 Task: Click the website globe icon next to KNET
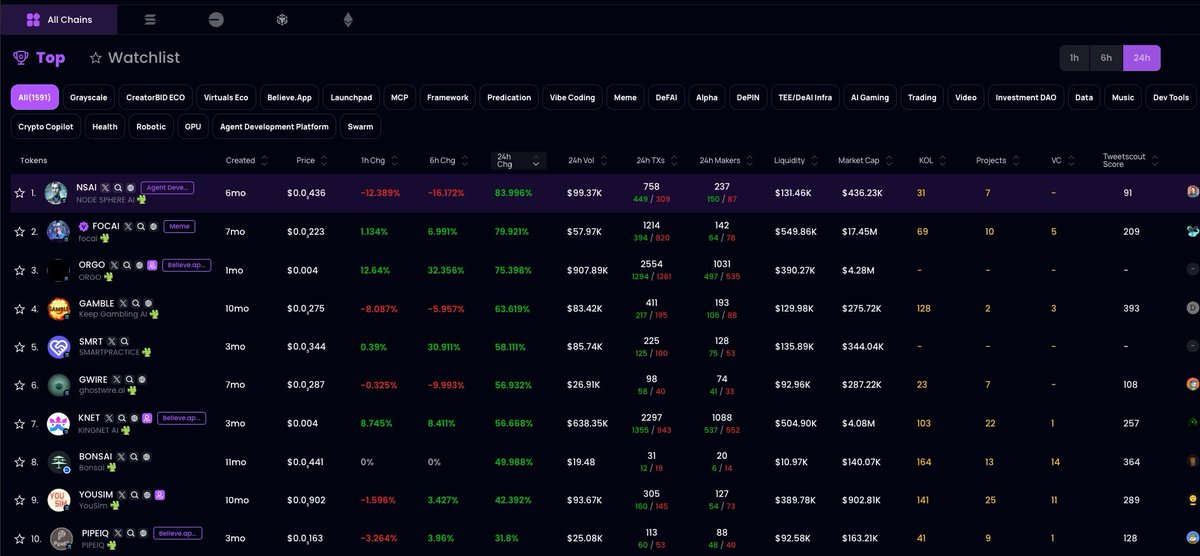(134, 419)
